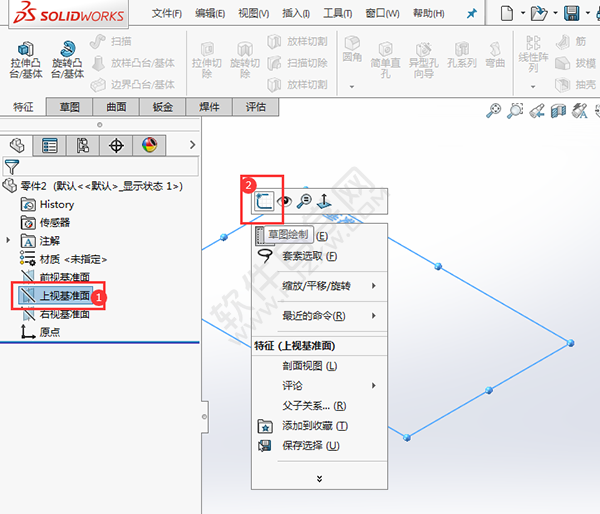The image size is (600, 514).
Task: Switch to the Sheet Metal (钣金) tab
Action: pos(163,107)
